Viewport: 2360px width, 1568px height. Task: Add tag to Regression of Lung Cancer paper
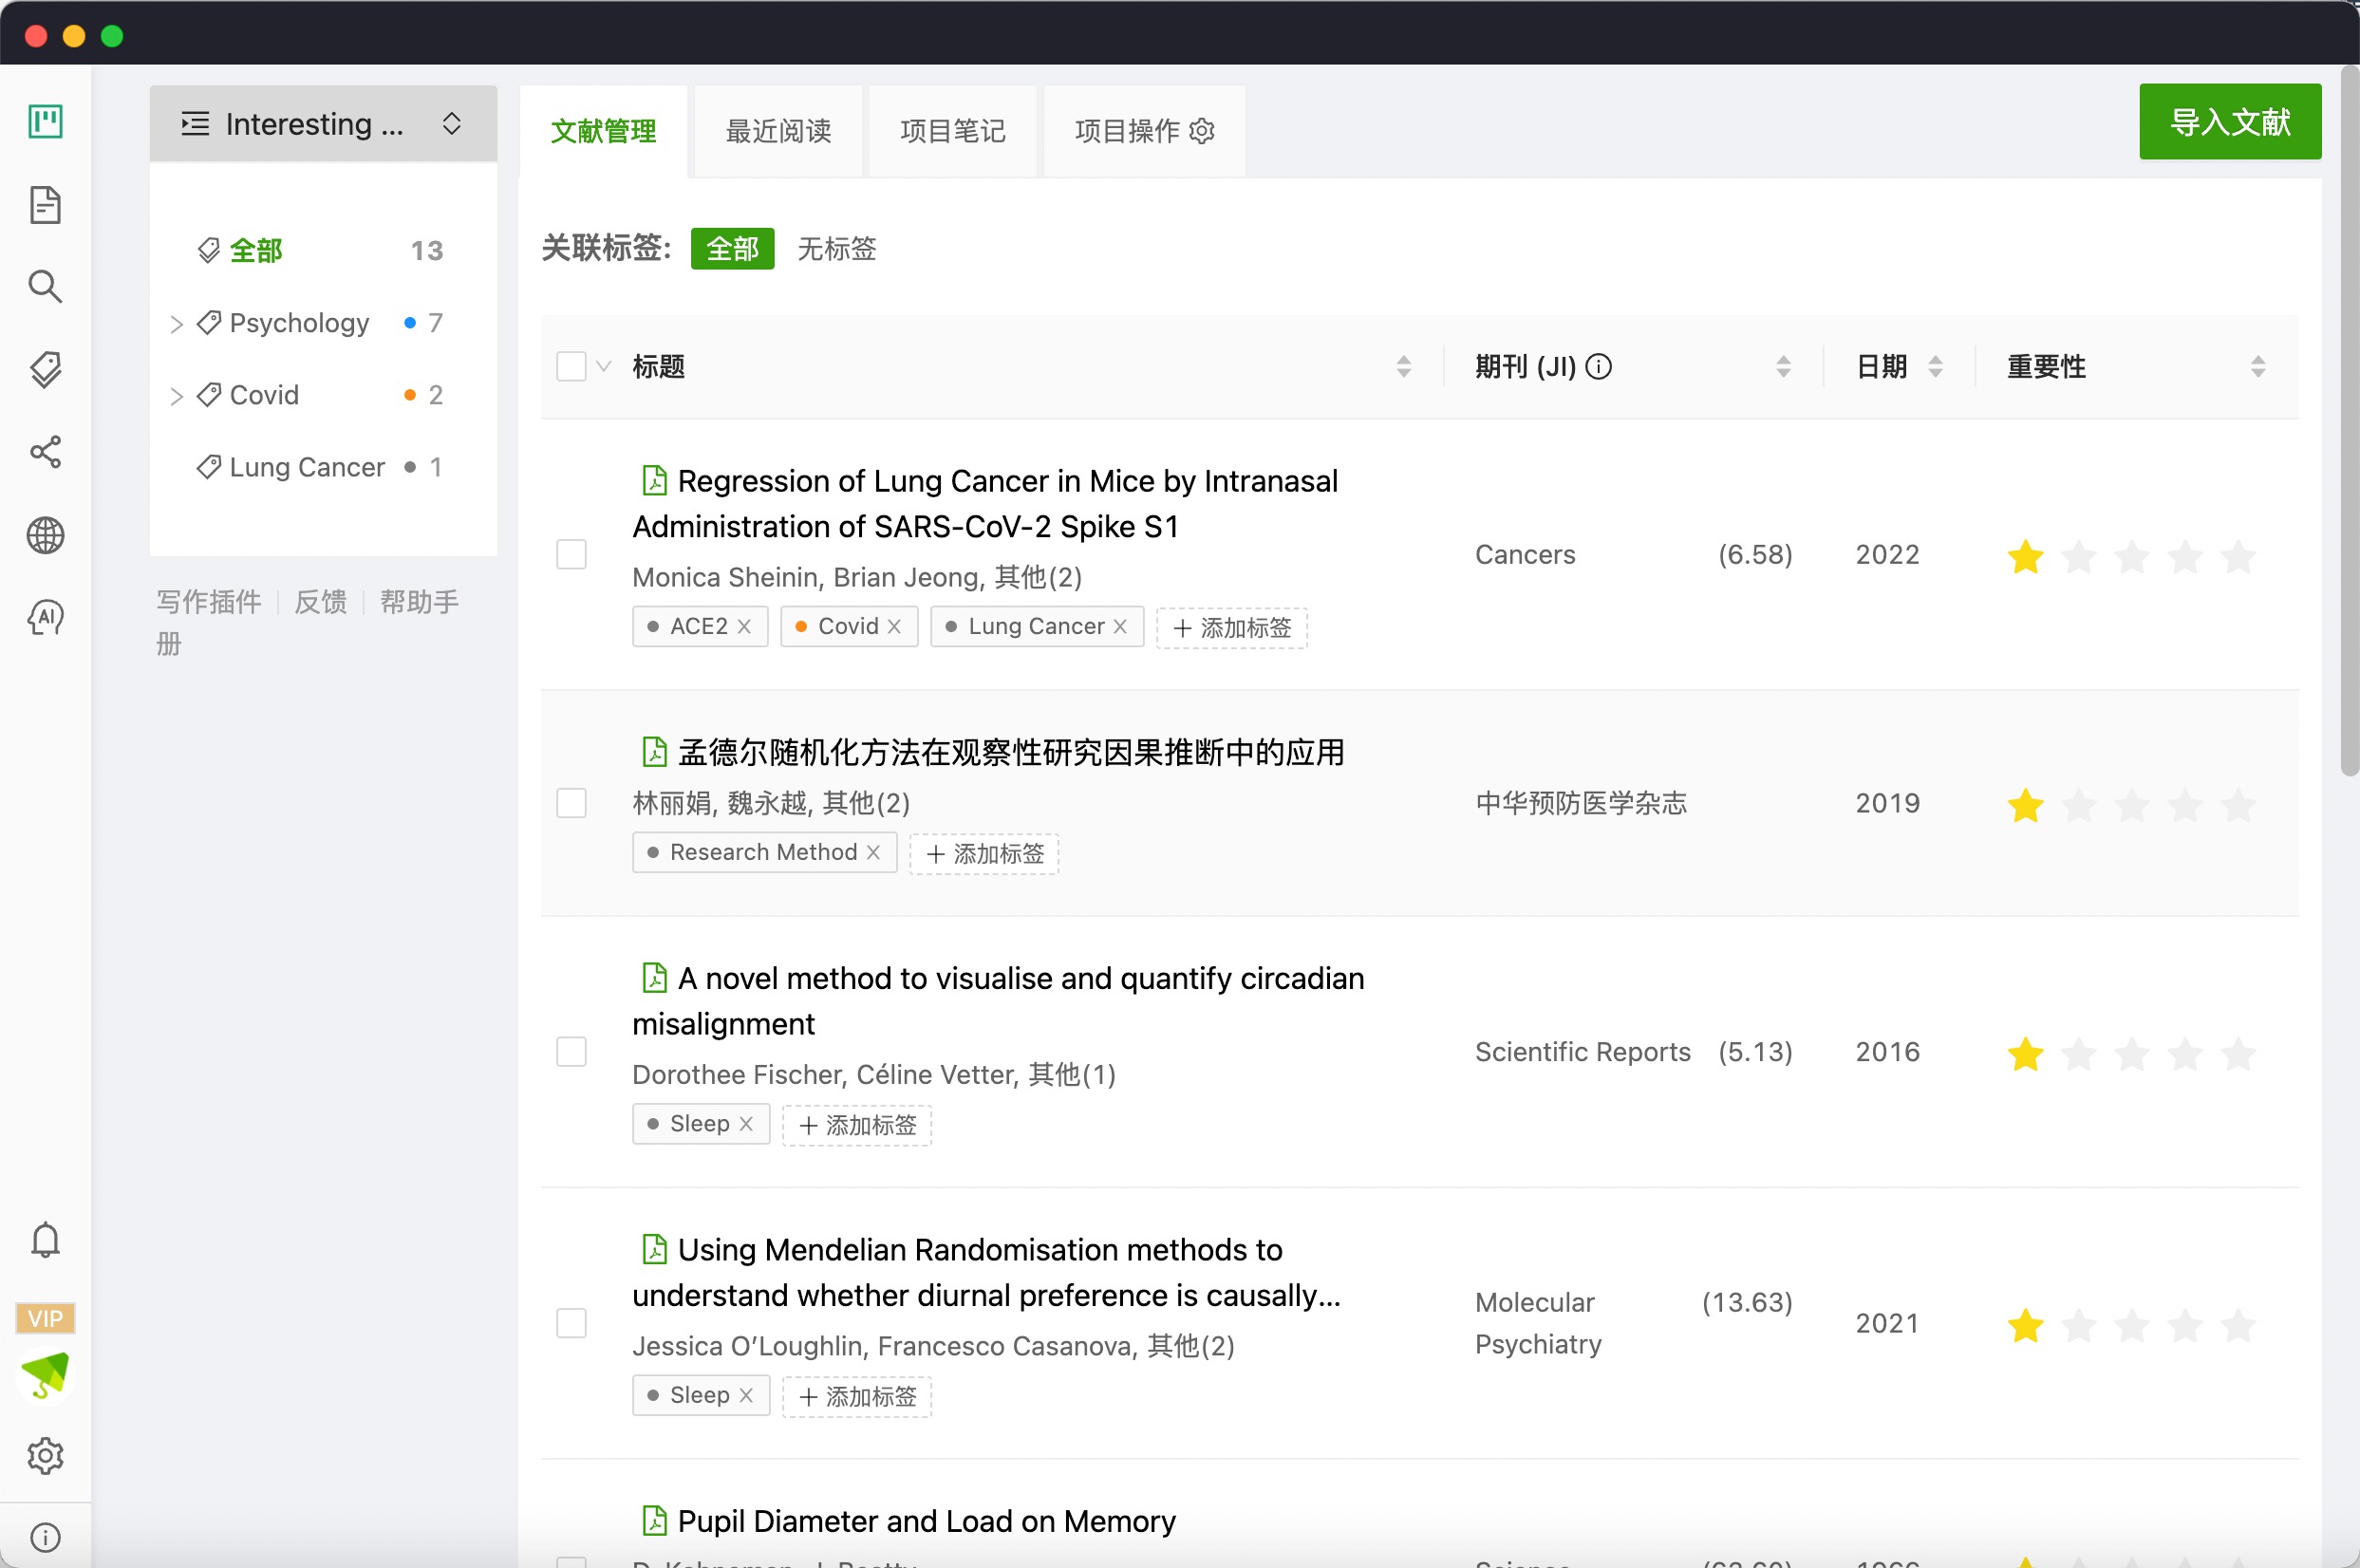click(1231, 628)
